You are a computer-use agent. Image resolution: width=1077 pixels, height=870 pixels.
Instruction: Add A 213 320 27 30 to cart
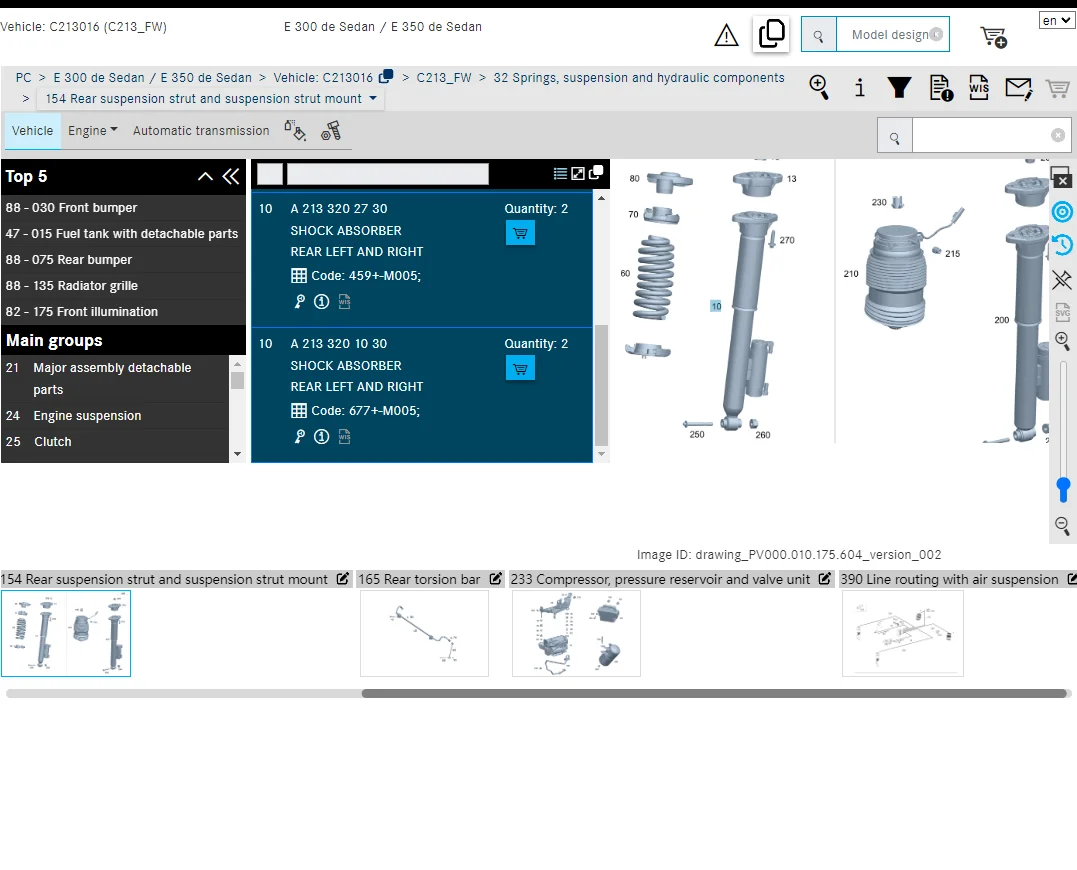pyautogui.click(x=520, y=233)
